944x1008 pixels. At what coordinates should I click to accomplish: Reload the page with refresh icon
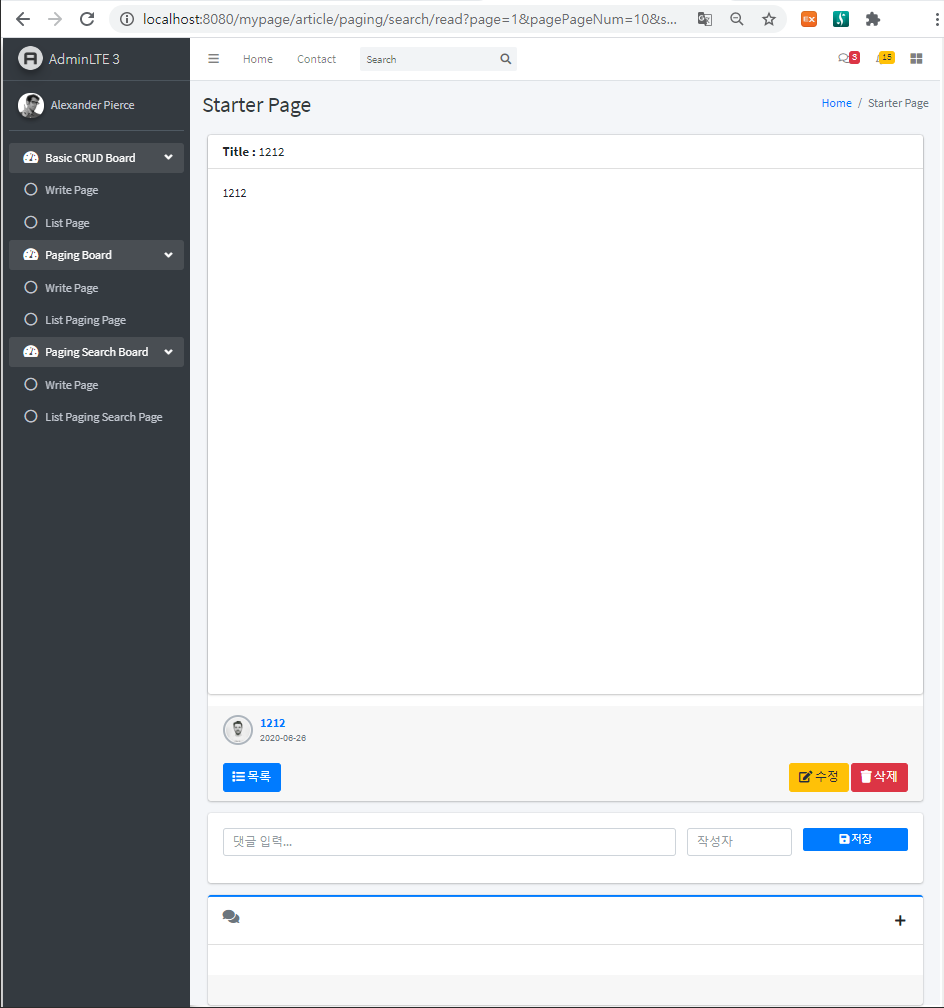87,19
